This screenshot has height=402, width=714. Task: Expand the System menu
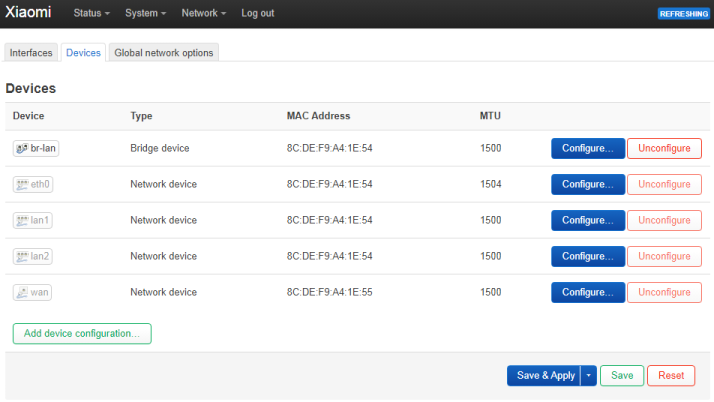point(146,14)
